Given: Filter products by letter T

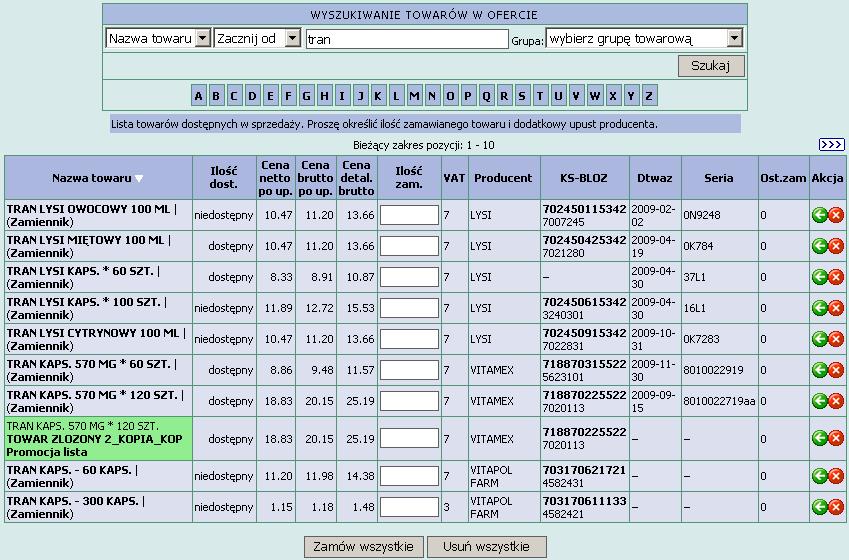Looking at the screenshot, I should (541, 96).
